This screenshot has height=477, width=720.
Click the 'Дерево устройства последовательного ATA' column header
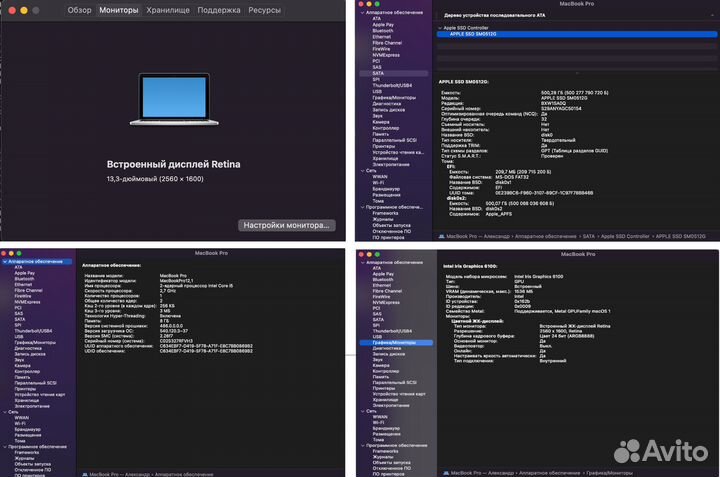(495, 15)
